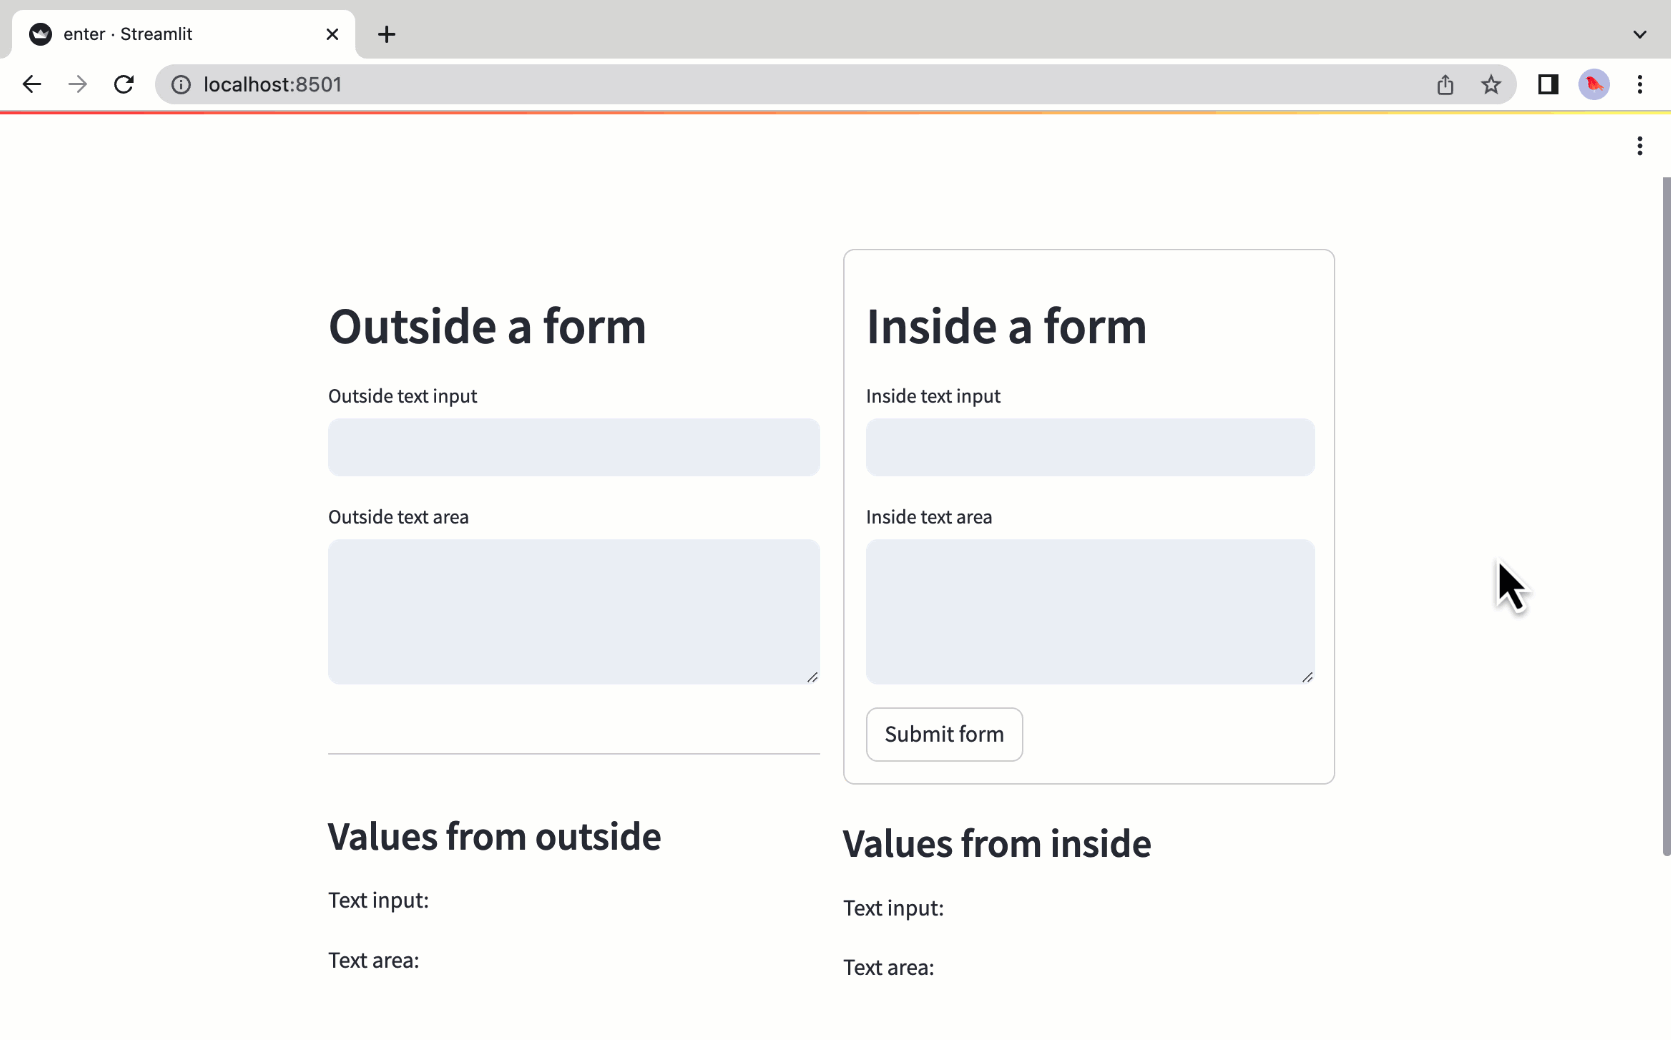Screen dimensions: 1671x1040
Task: Click the browser forward navigation arrow
Action: coord(77,84)
